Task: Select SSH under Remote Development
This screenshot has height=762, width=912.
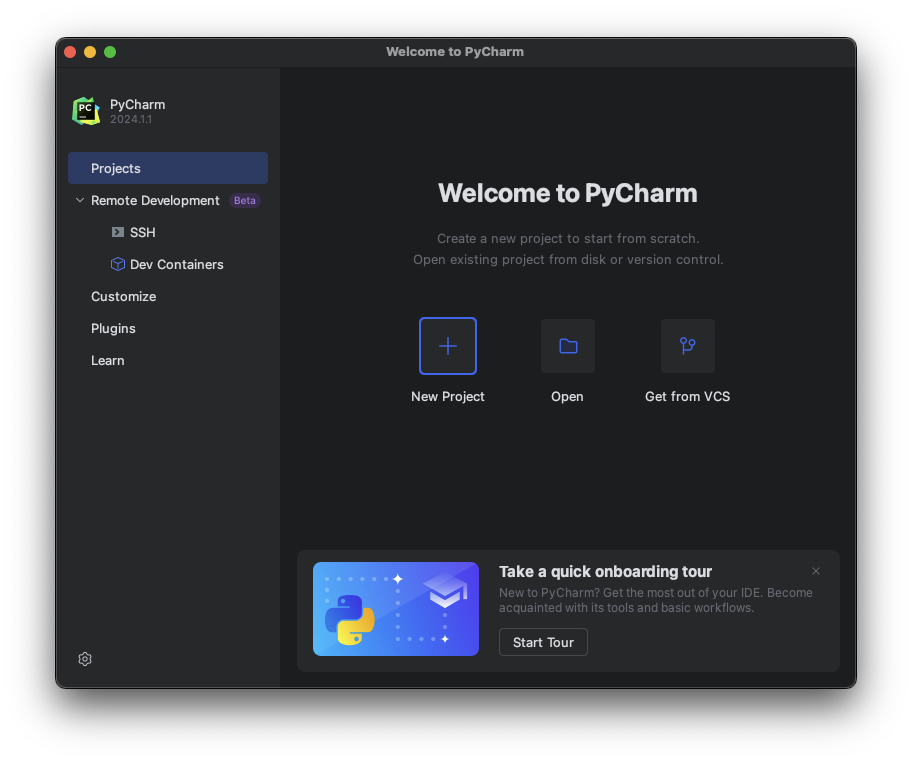Action: [x=142, y=232]
